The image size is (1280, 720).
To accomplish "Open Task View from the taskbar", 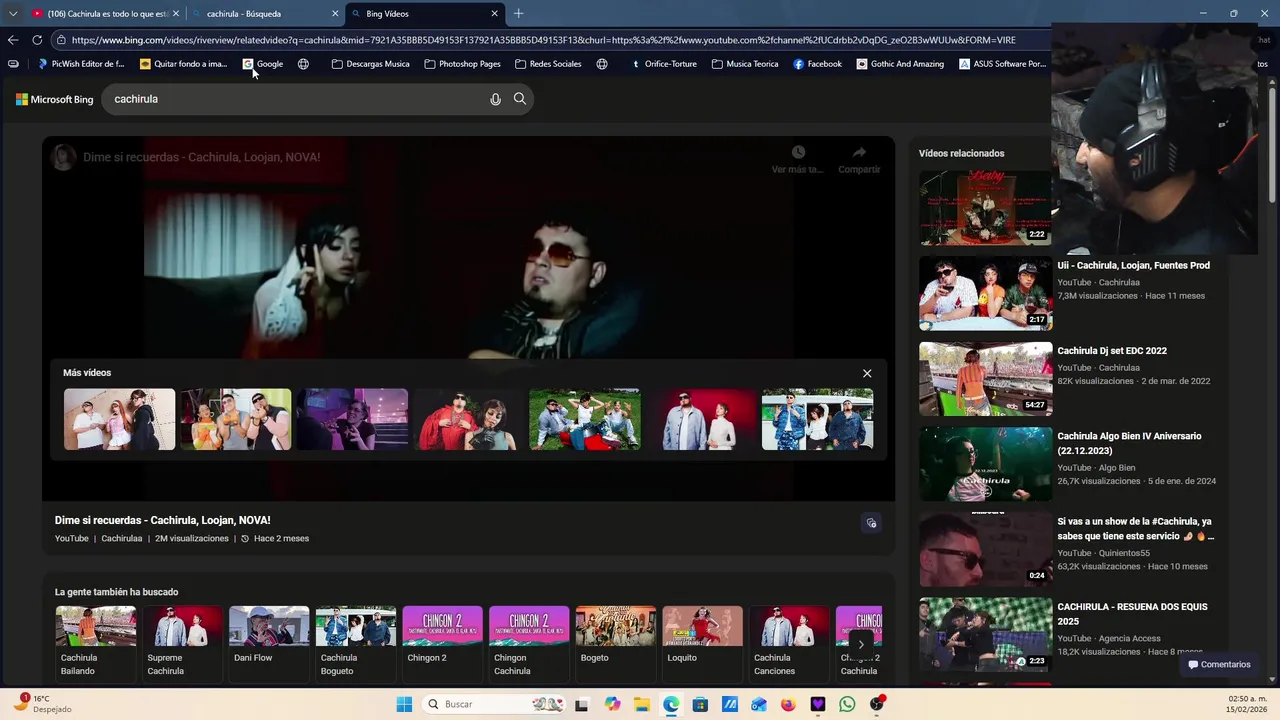I will click(x=582, y=704).
